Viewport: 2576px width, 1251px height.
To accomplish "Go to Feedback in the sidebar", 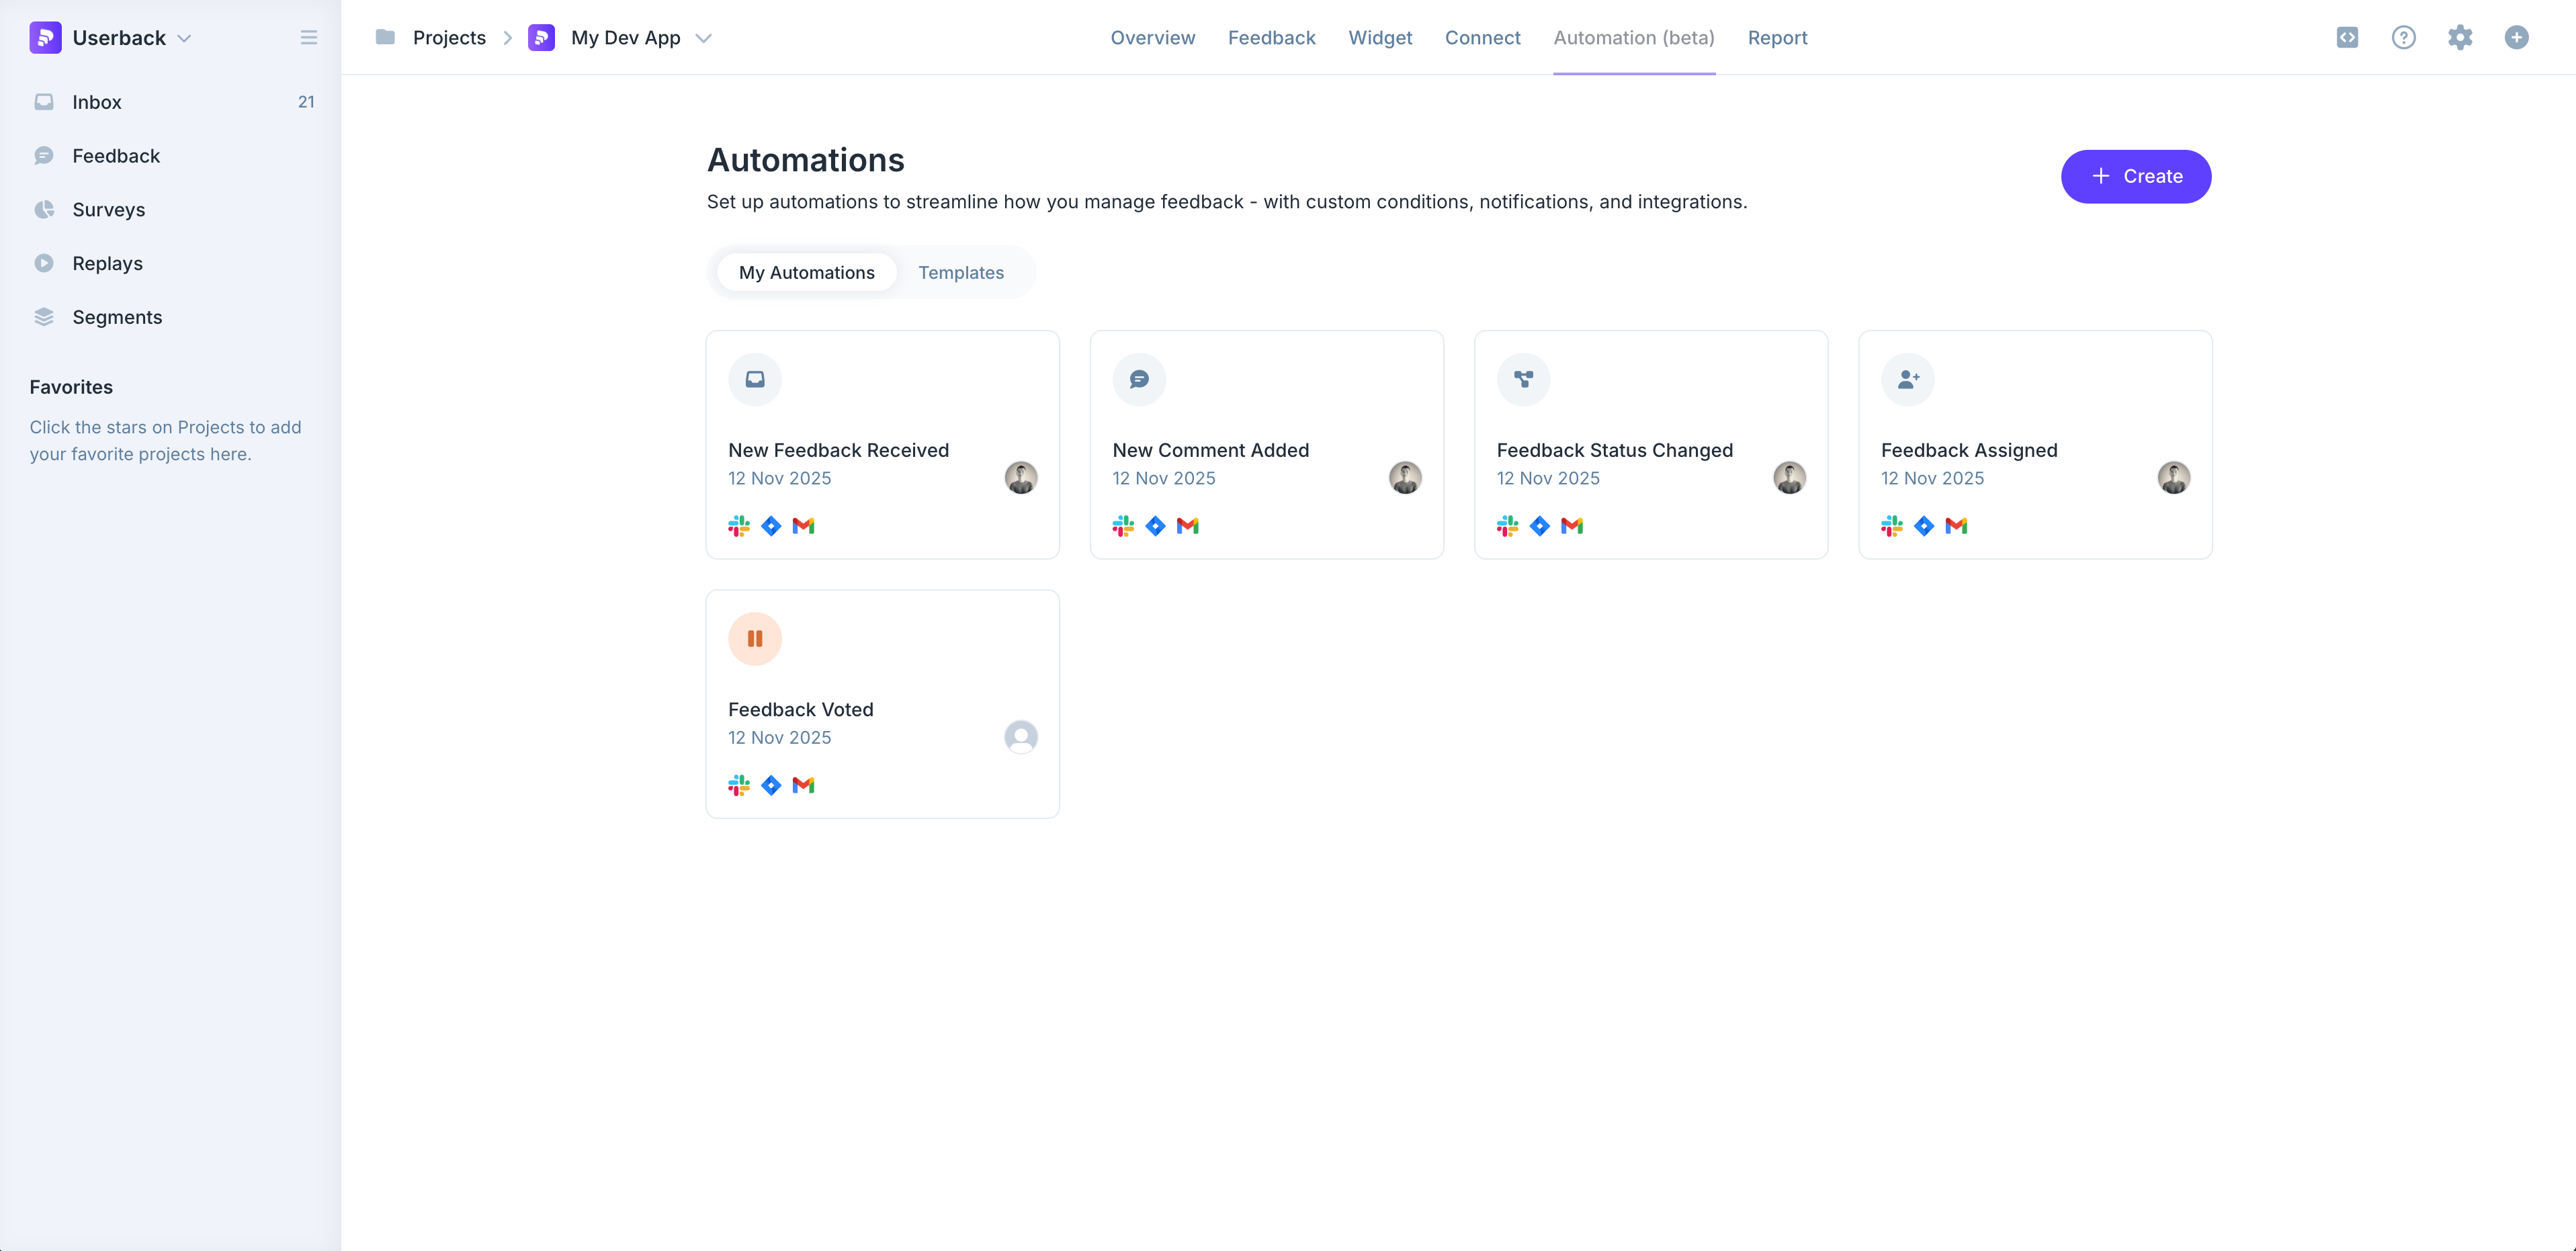I will 171,156.
